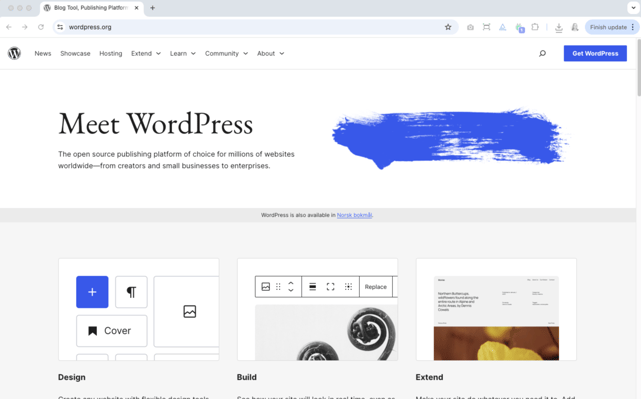Click the WordPress logo in the site header

point(14,53)
